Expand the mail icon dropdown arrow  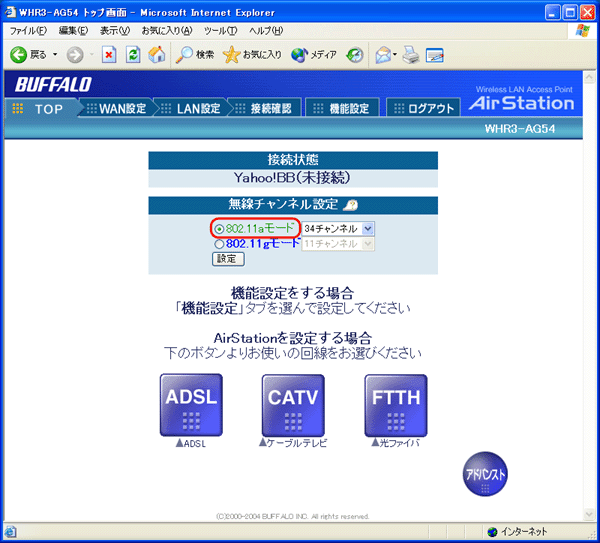[x=395, y=54]
